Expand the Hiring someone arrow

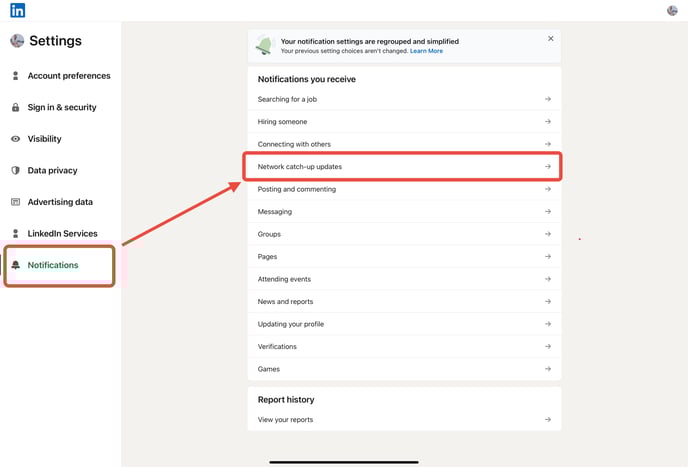(x=548, y=122)
